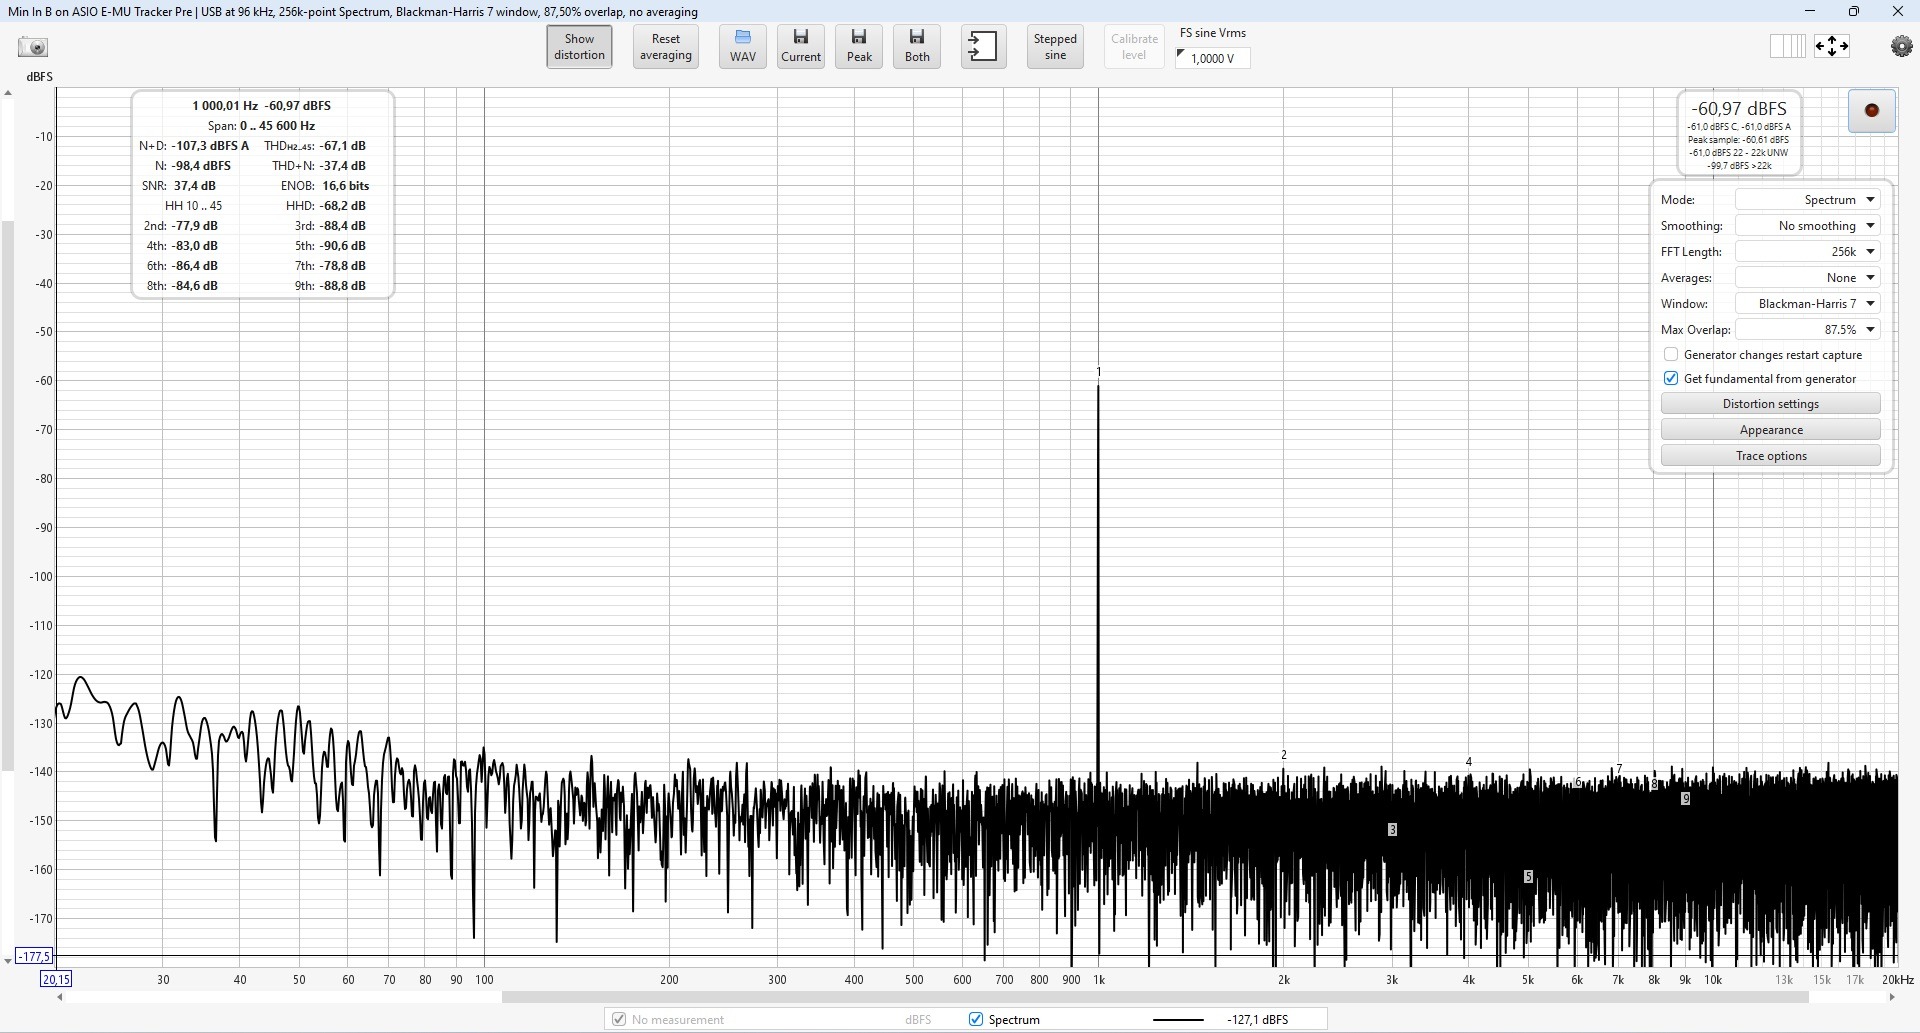
Task: Edit the FS sine Vrms field
Action: 1213,58
